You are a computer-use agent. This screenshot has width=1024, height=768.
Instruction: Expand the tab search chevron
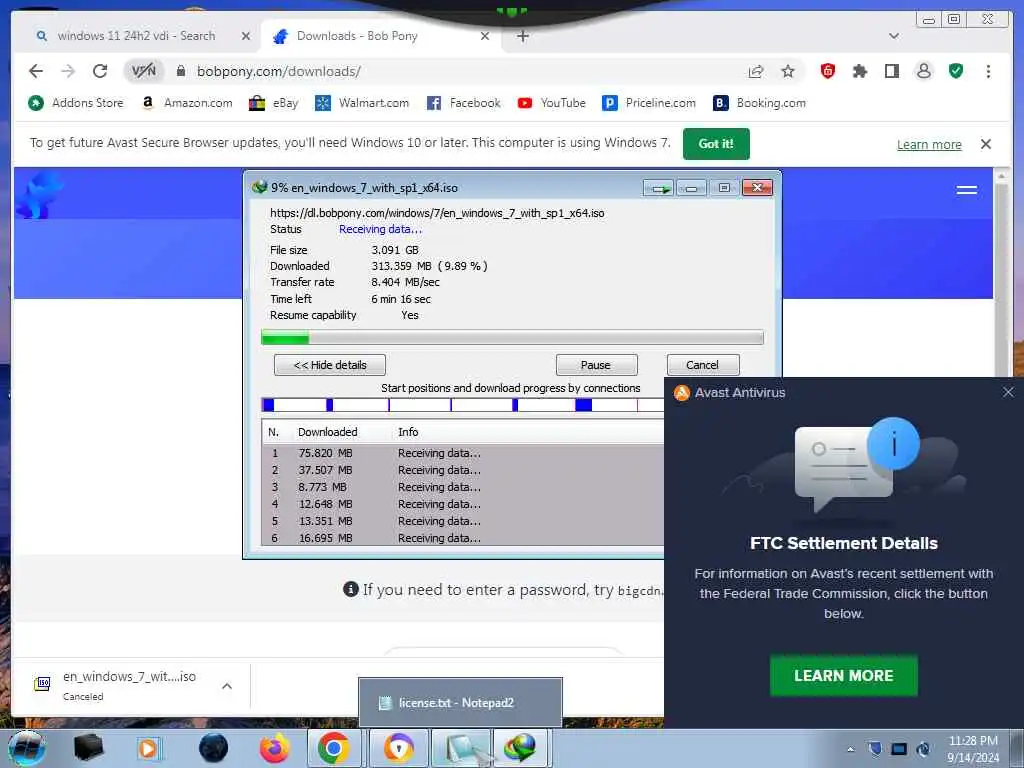coord(894,36)
